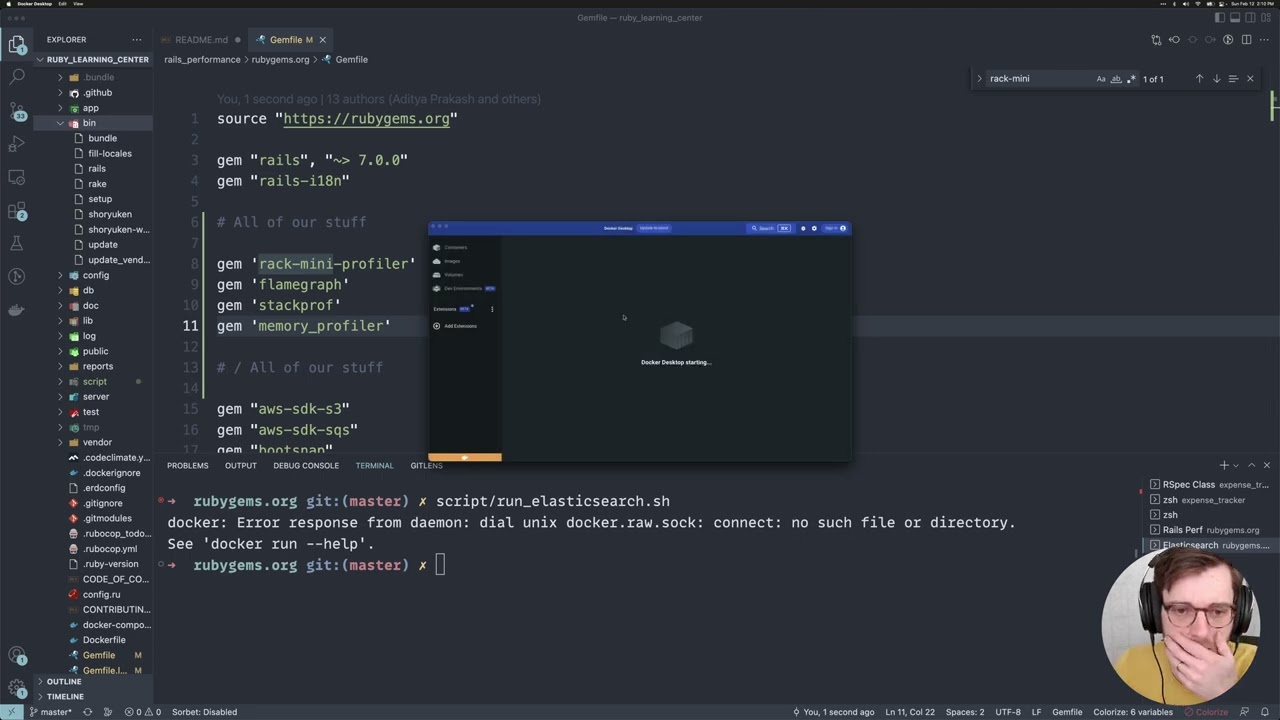
Task: Open Extensions three-dot menu in Docker Desktop
Action: point(492,309)
